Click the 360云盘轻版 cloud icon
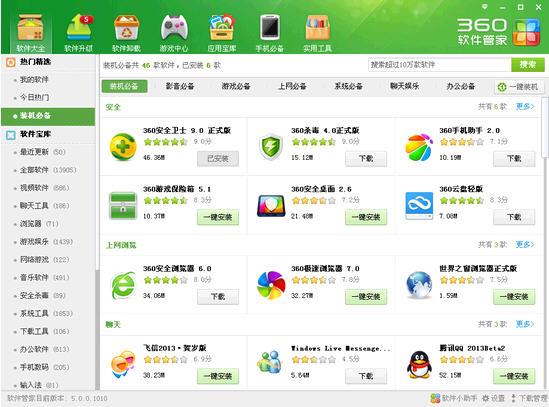Viewport: 549px width, 407px height. tap(419, 206)
